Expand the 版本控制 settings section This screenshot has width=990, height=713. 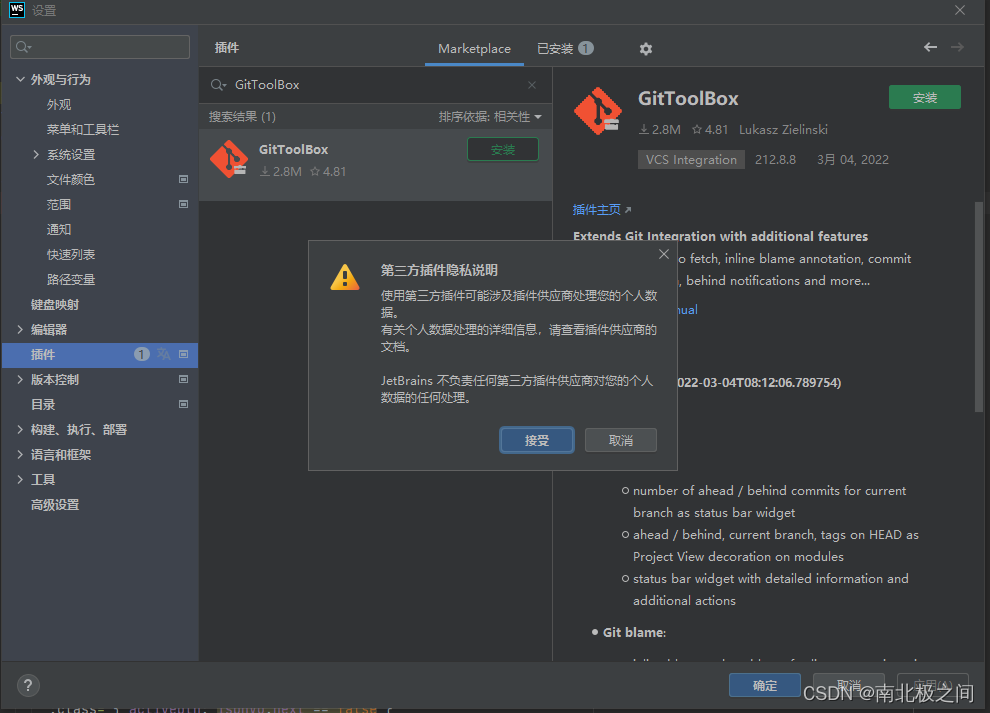20,379
